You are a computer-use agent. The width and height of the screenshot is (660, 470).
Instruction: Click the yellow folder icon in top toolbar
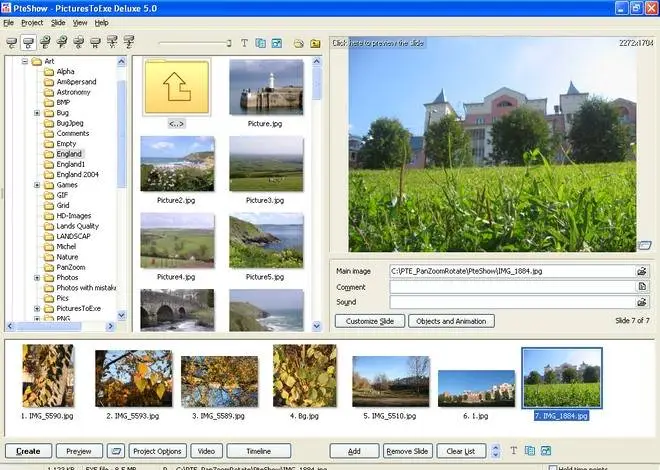[x=315, y=43]
